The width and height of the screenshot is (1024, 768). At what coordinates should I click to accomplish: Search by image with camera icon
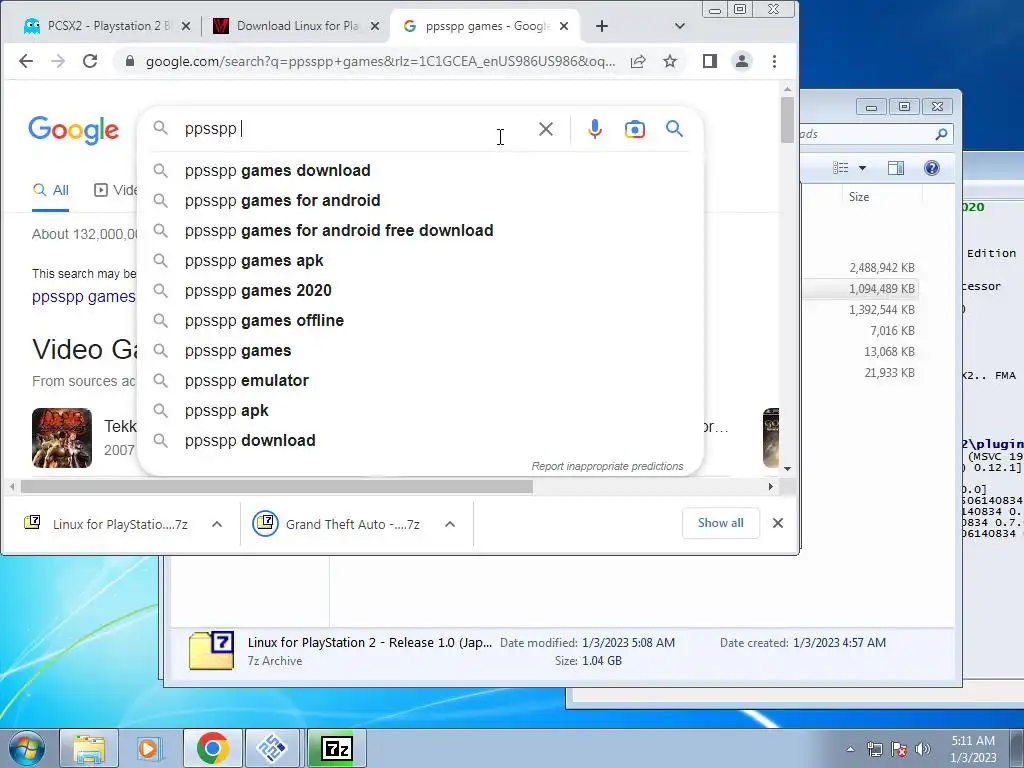635,129
